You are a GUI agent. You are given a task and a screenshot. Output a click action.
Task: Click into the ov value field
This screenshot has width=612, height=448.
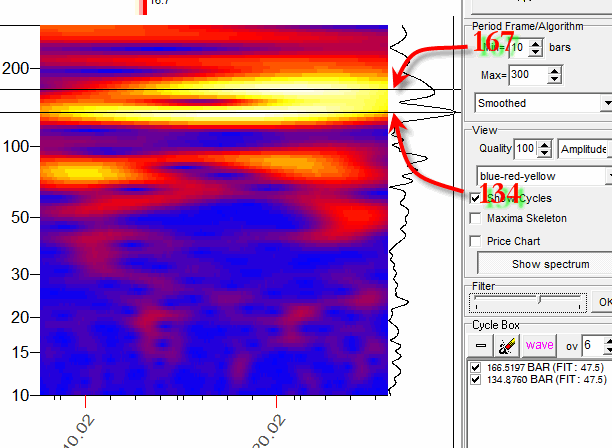[592, 345]
